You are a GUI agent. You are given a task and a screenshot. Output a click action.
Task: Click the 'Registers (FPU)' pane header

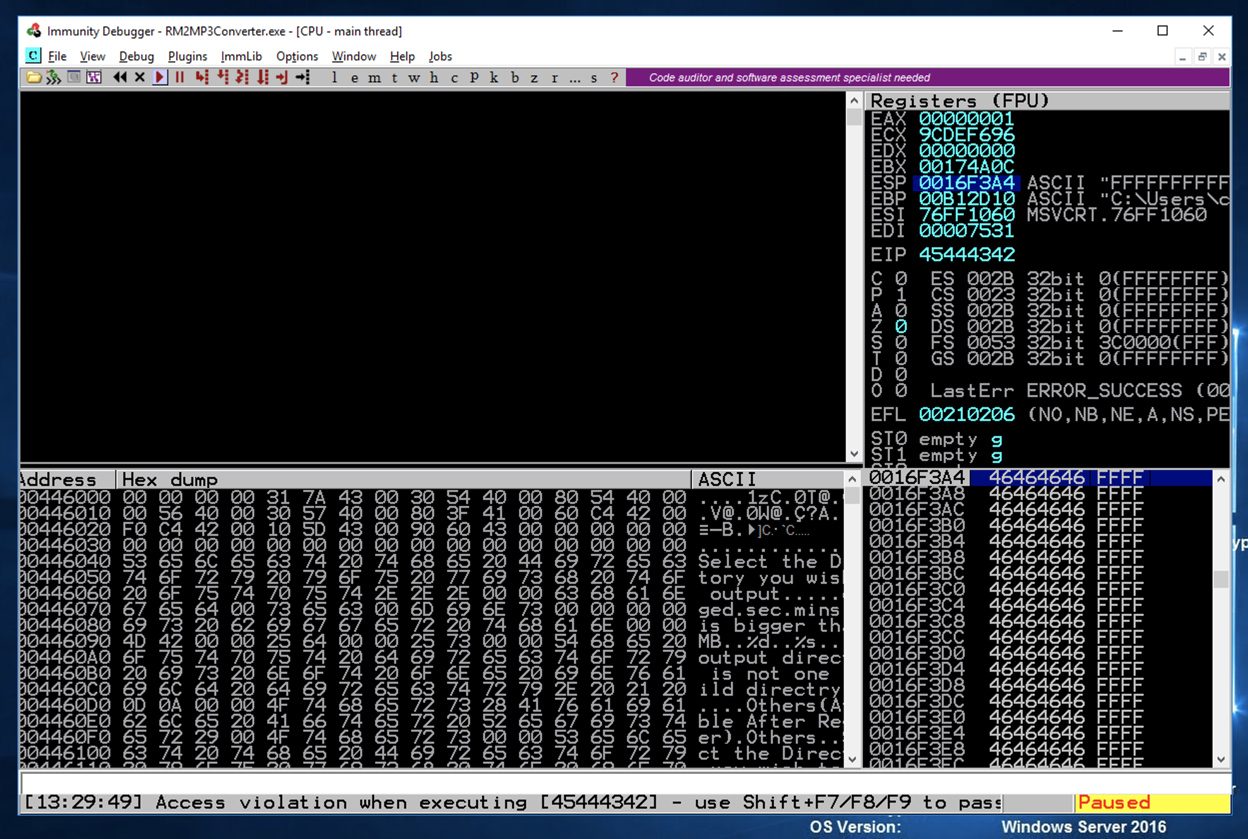[1047, 100]
